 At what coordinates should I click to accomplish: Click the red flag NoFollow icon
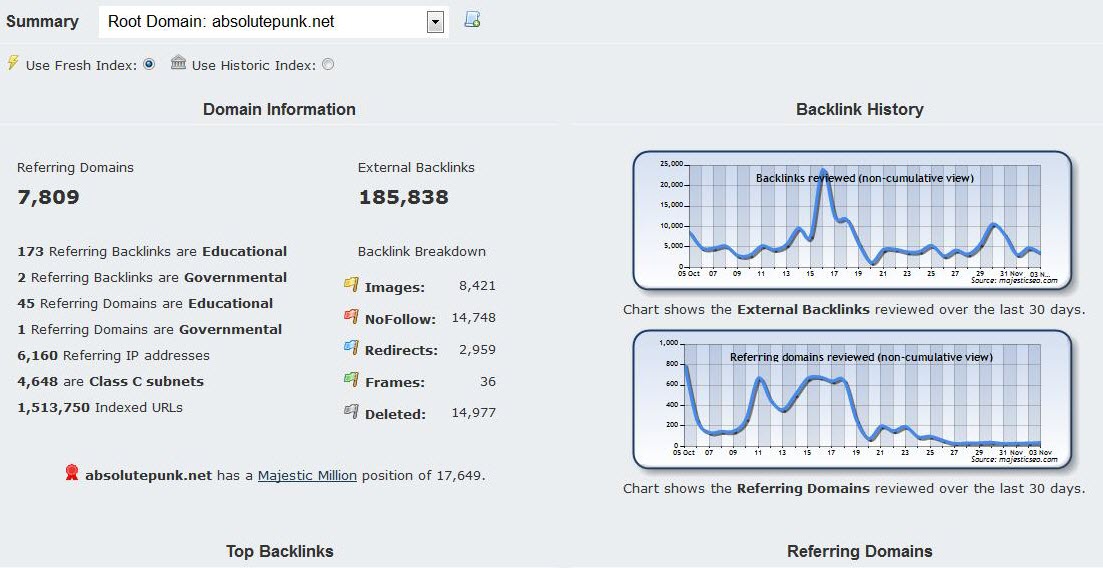[x=351, y=318]
